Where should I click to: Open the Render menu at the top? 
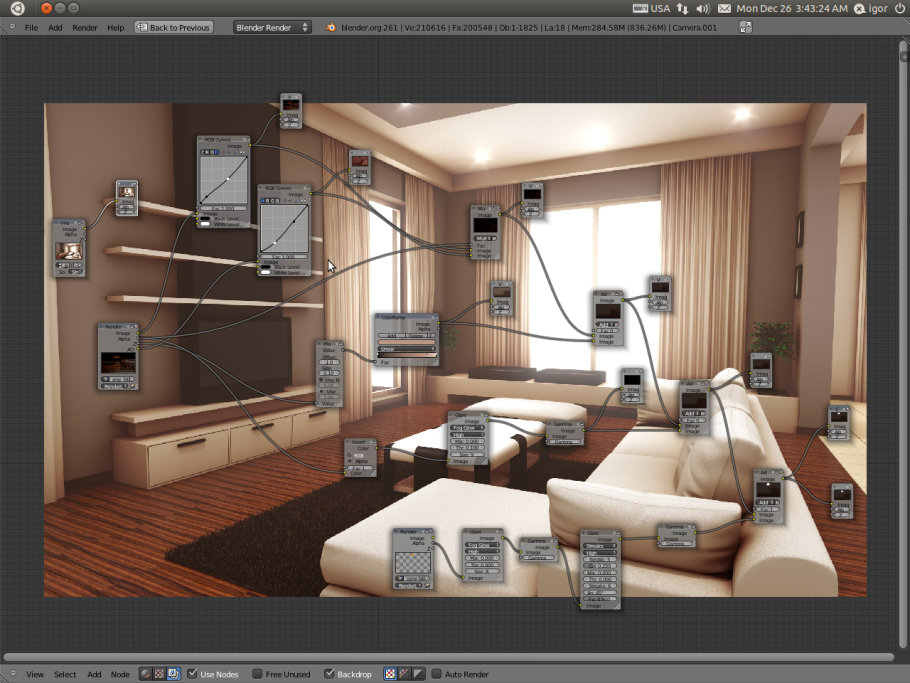85,27
